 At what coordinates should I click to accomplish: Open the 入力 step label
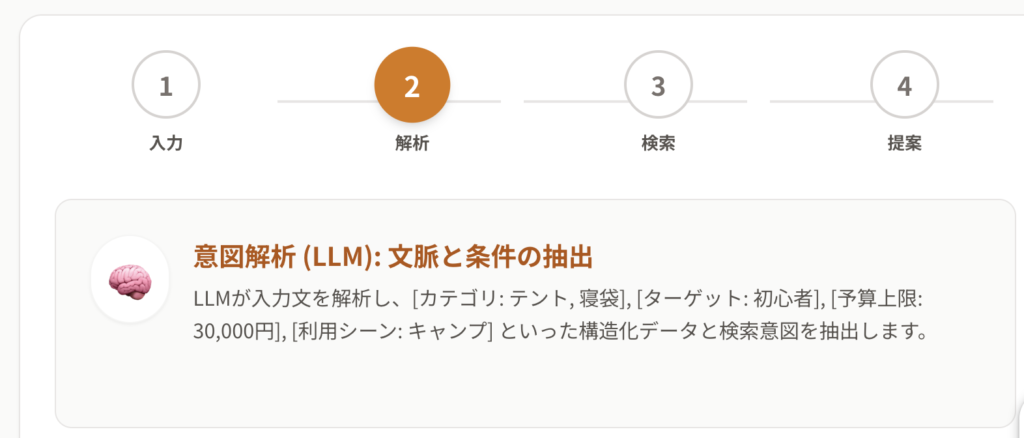(x=166, y=142)
